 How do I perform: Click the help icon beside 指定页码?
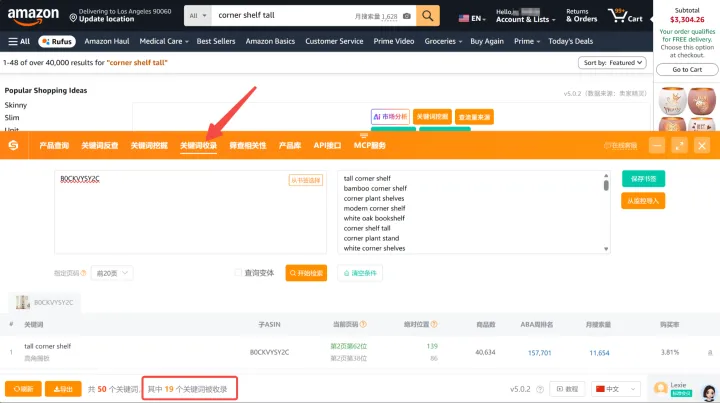point(84,273)
